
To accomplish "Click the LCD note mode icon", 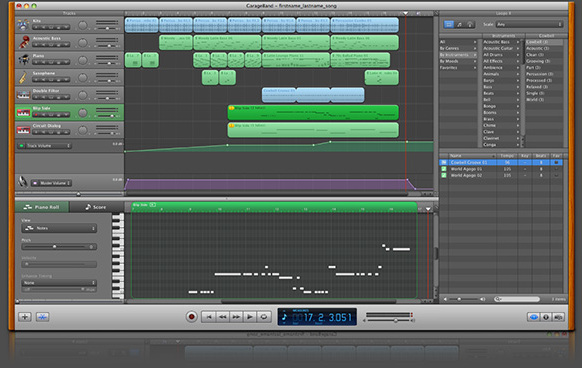I will (285, 317).
